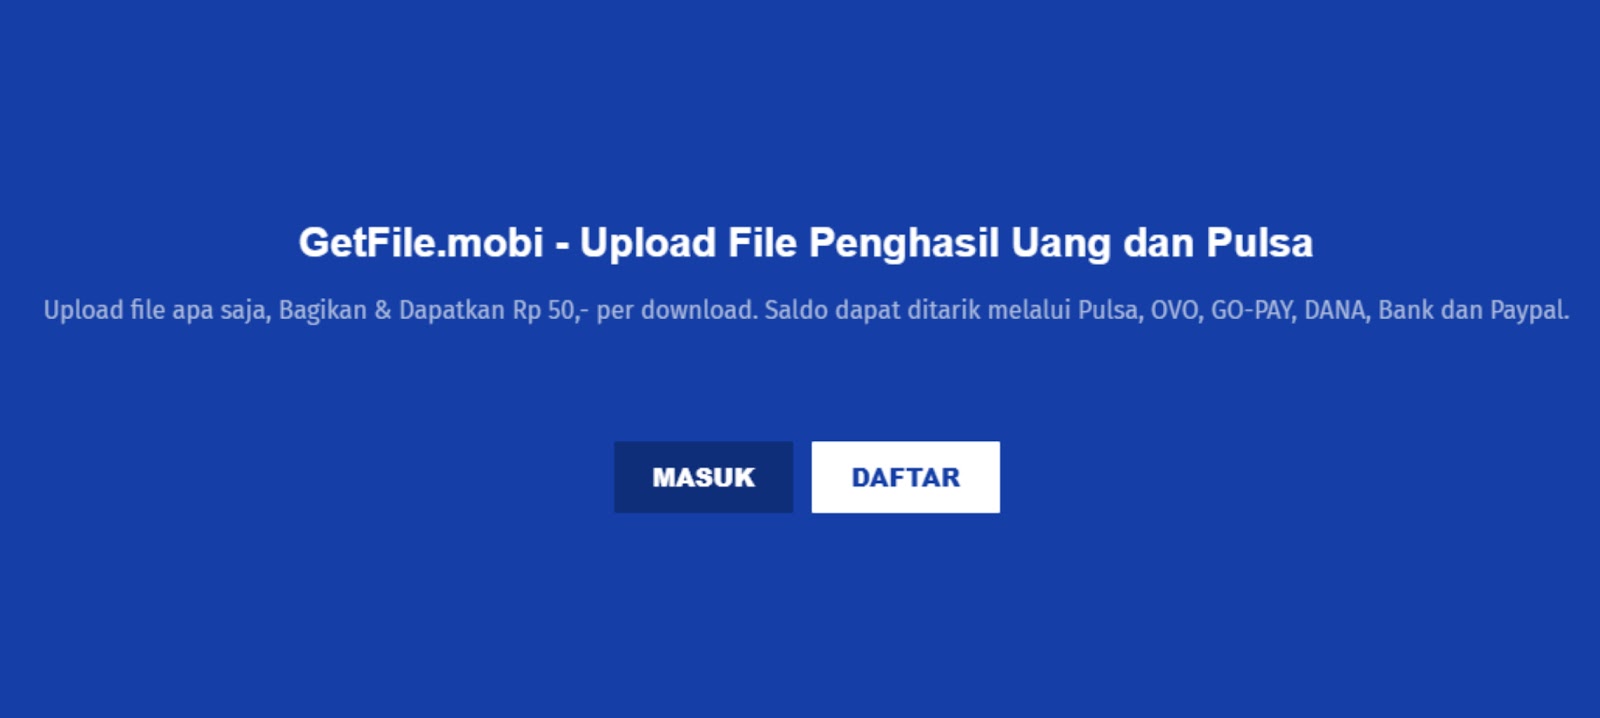Click "Penghasil" in the headline
This screenshot has width=1600, height=718.
903,243
